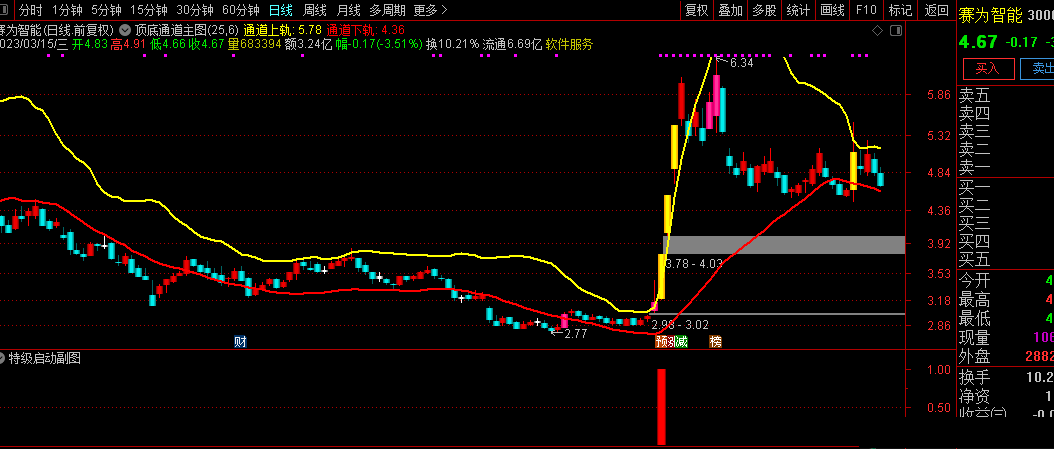This screenshot has width=1054, height=449.
Task: Click the diamond icon above the chart
Action: [x=877, y=30]
